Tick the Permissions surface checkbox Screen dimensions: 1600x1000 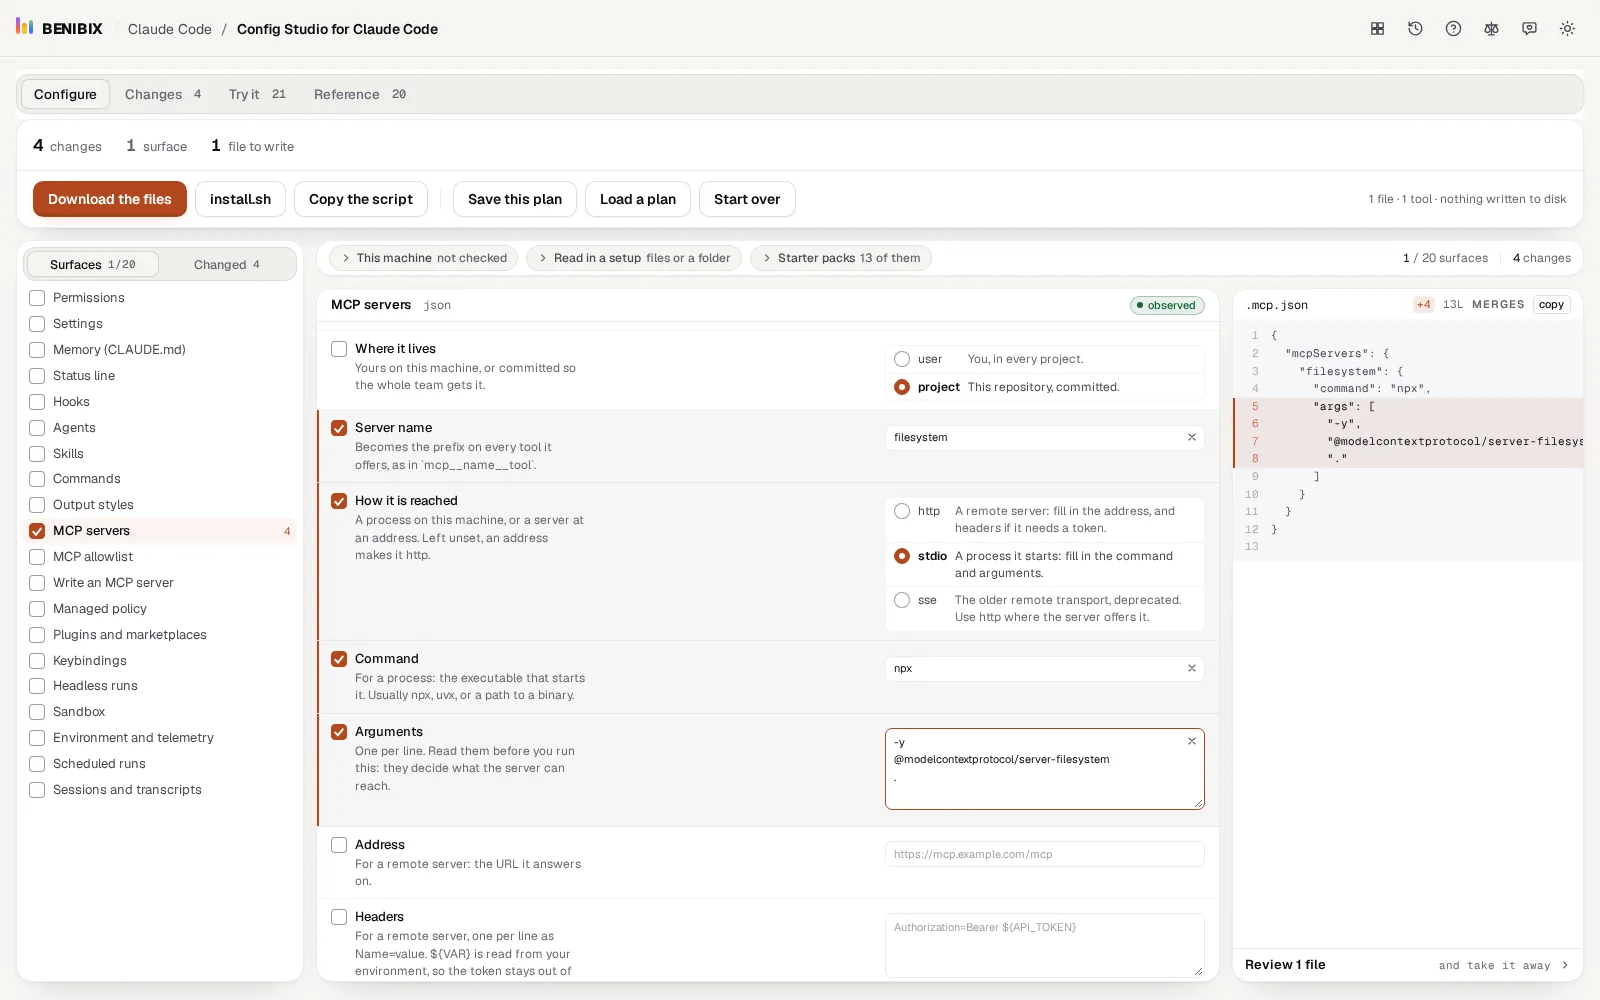tap(37, 298)
